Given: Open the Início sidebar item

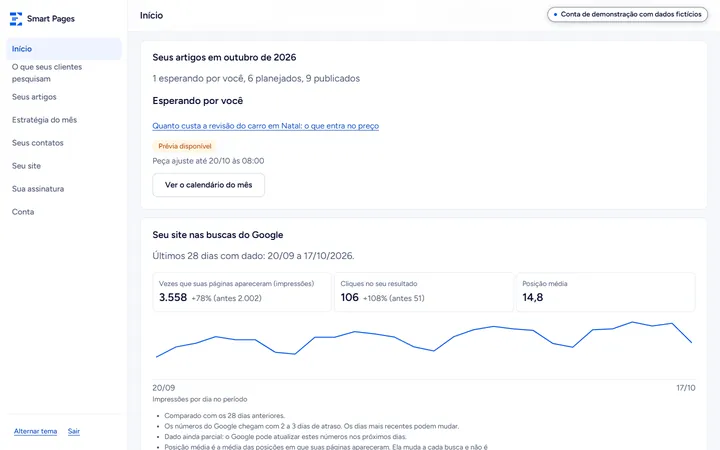Looking at the screenshot, I should [x=64, y=49].
